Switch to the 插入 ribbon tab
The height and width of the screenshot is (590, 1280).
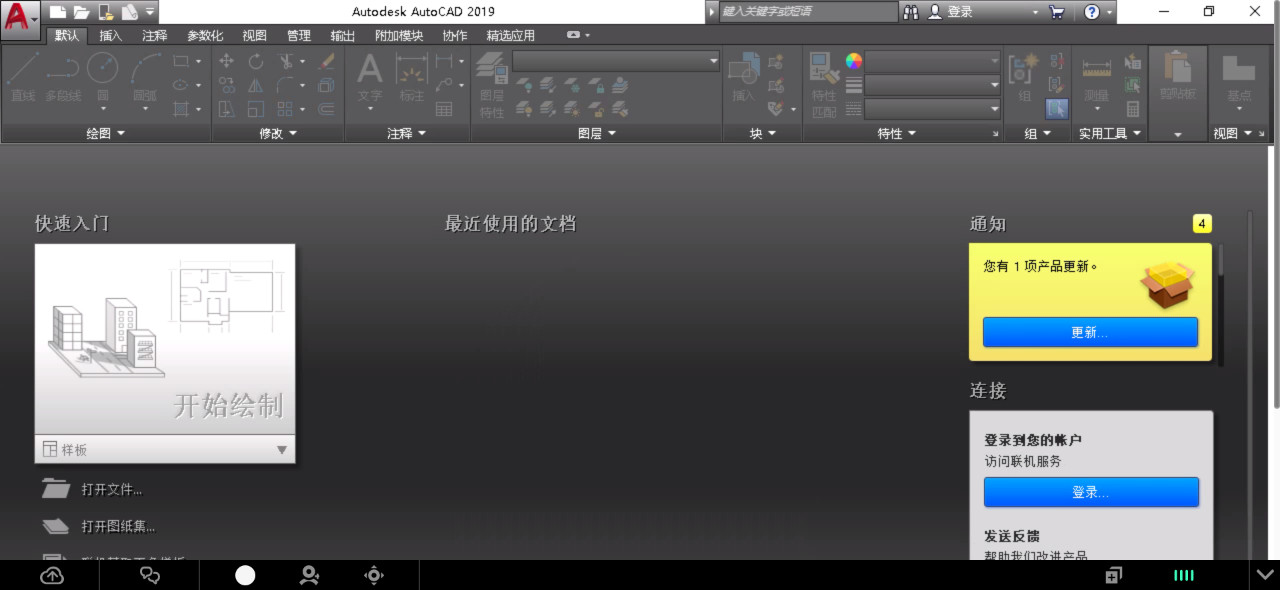111,35
